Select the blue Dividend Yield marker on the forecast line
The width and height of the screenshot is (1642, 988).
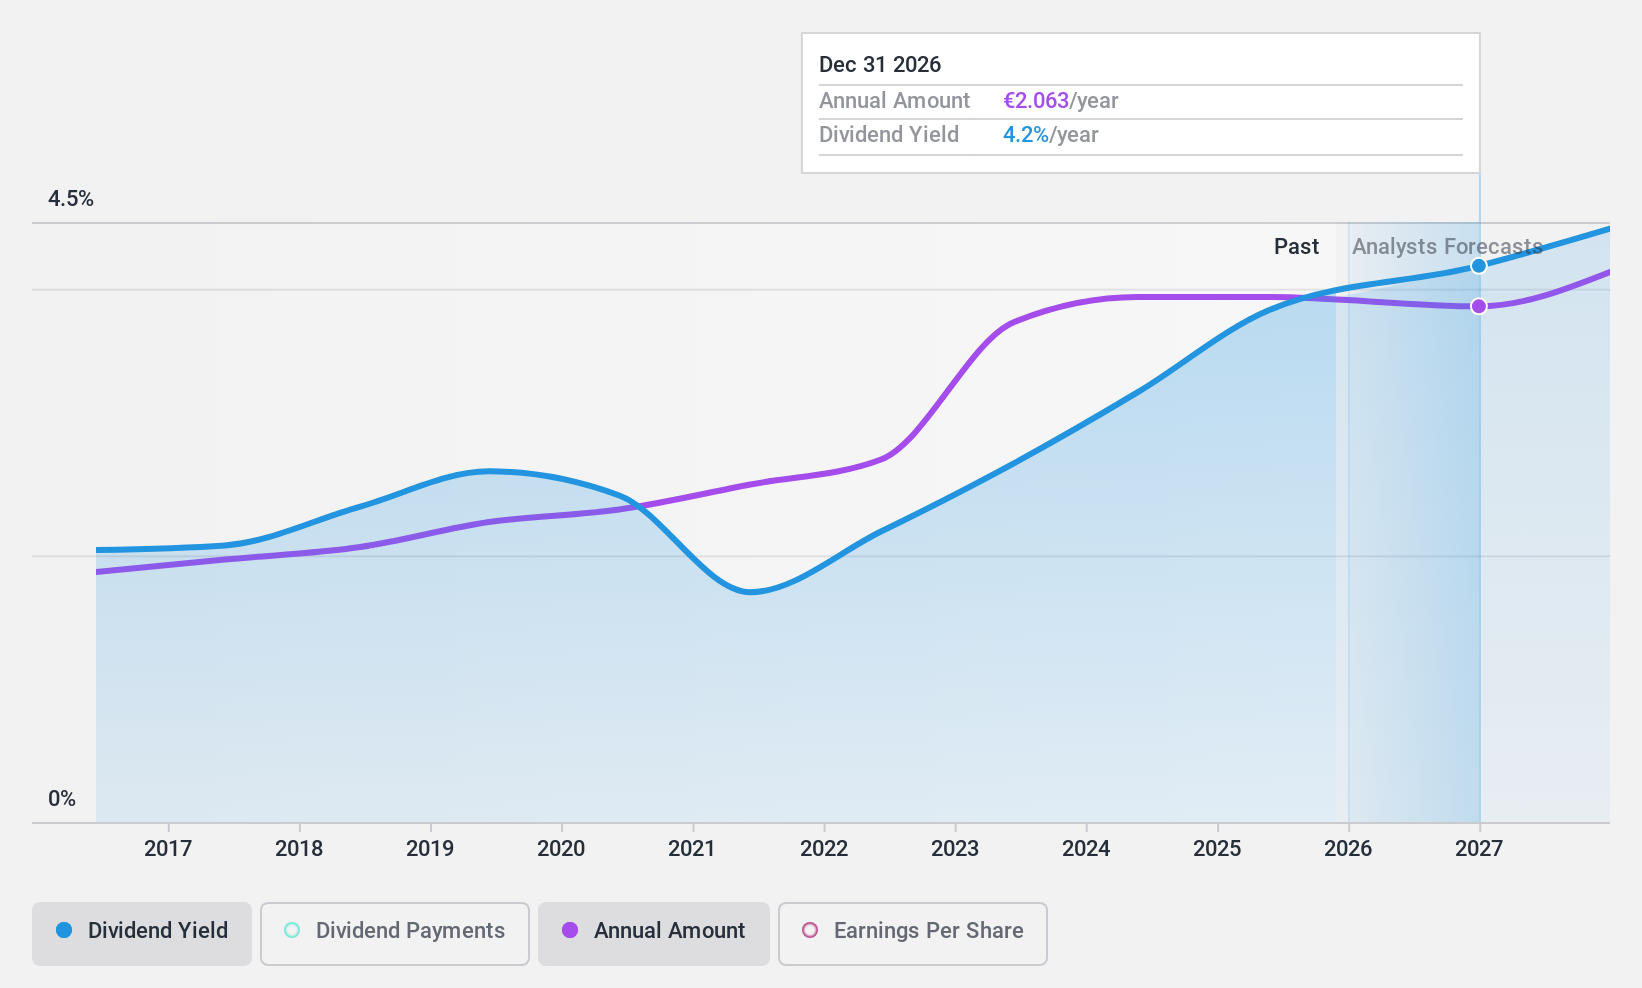1479,265
